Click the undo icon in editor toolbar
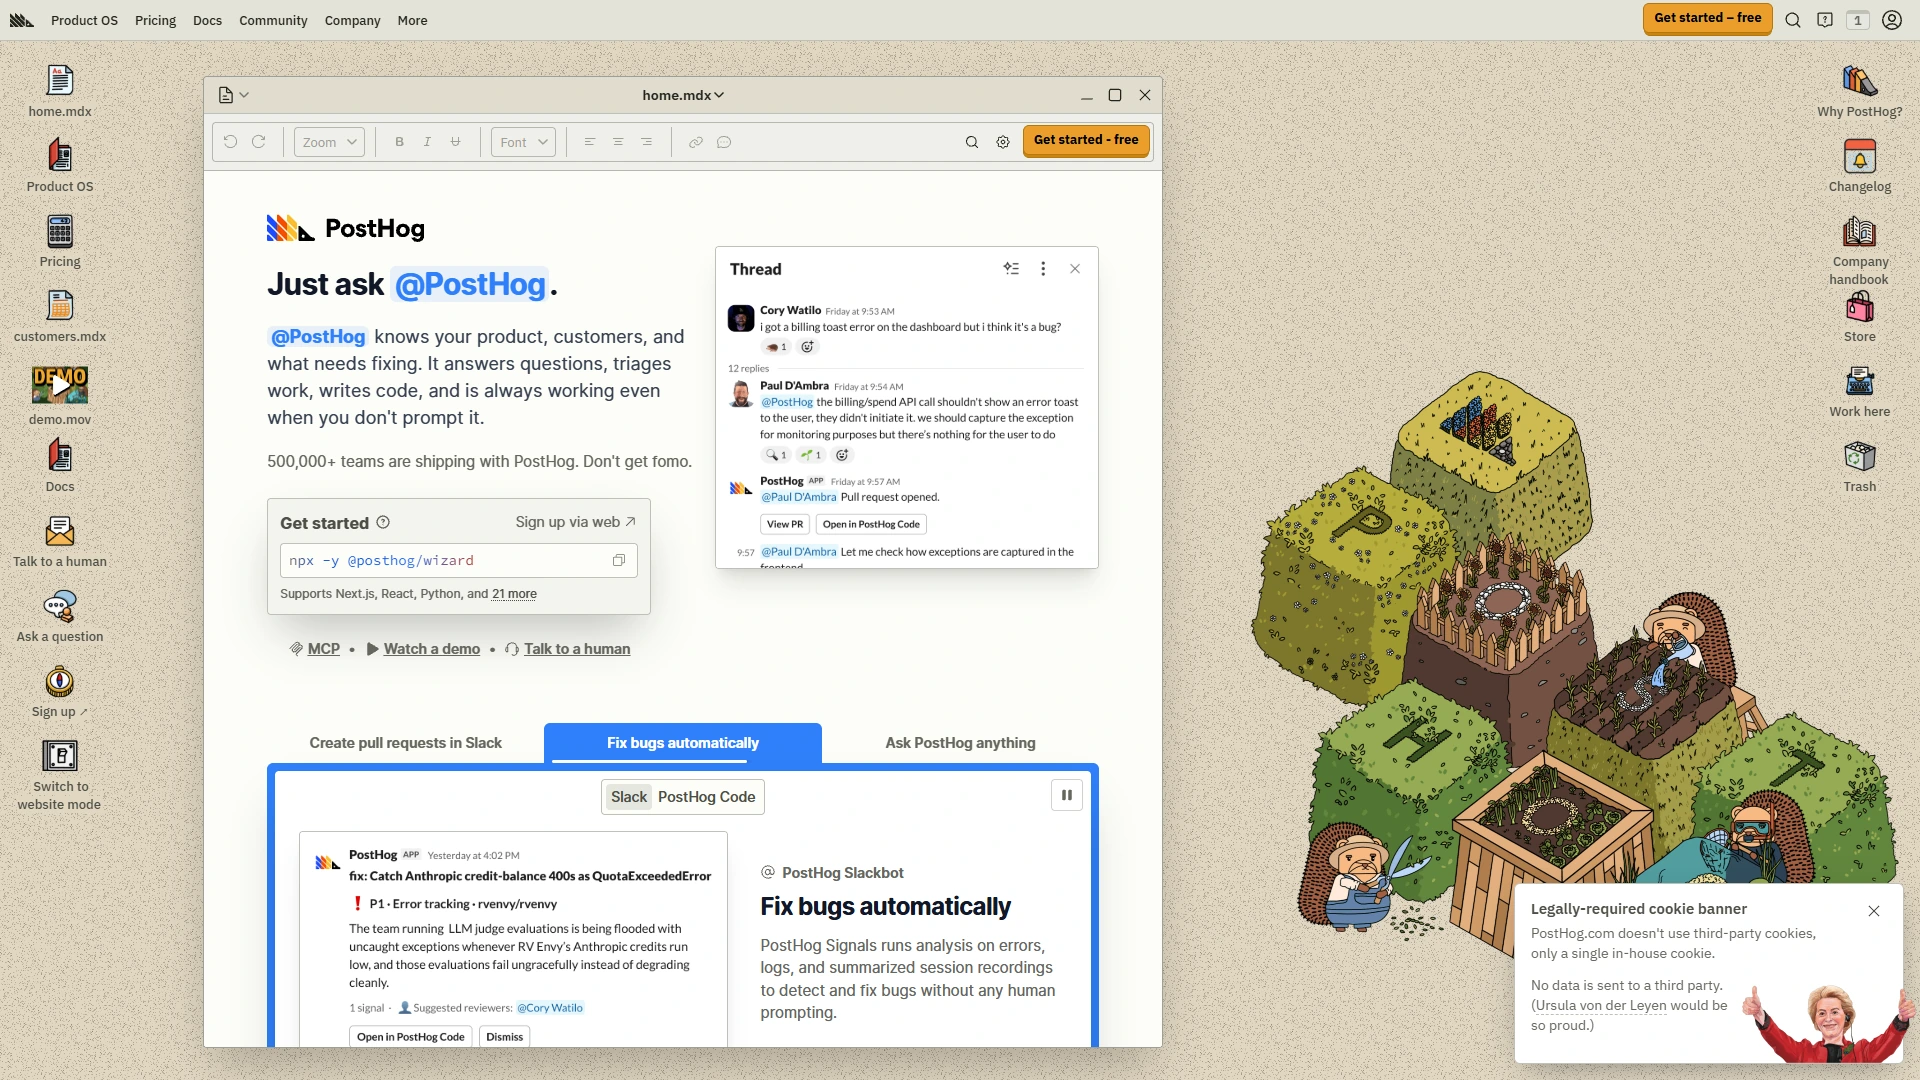The width and height of the screenshot is (1920, 1080). coord(230,142)
